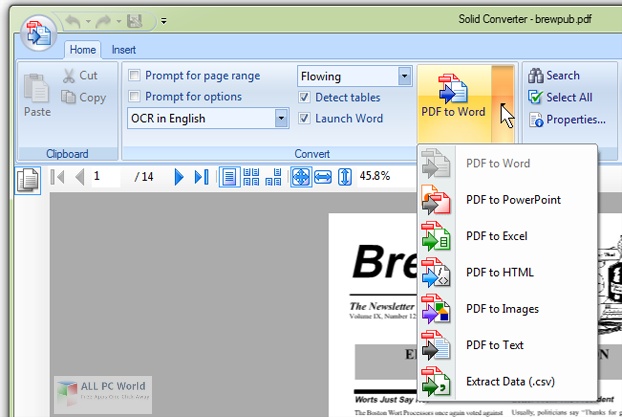622x417 pixels.
Task: Click the Redo arrow in quick access toolbar
Action: 103,21
